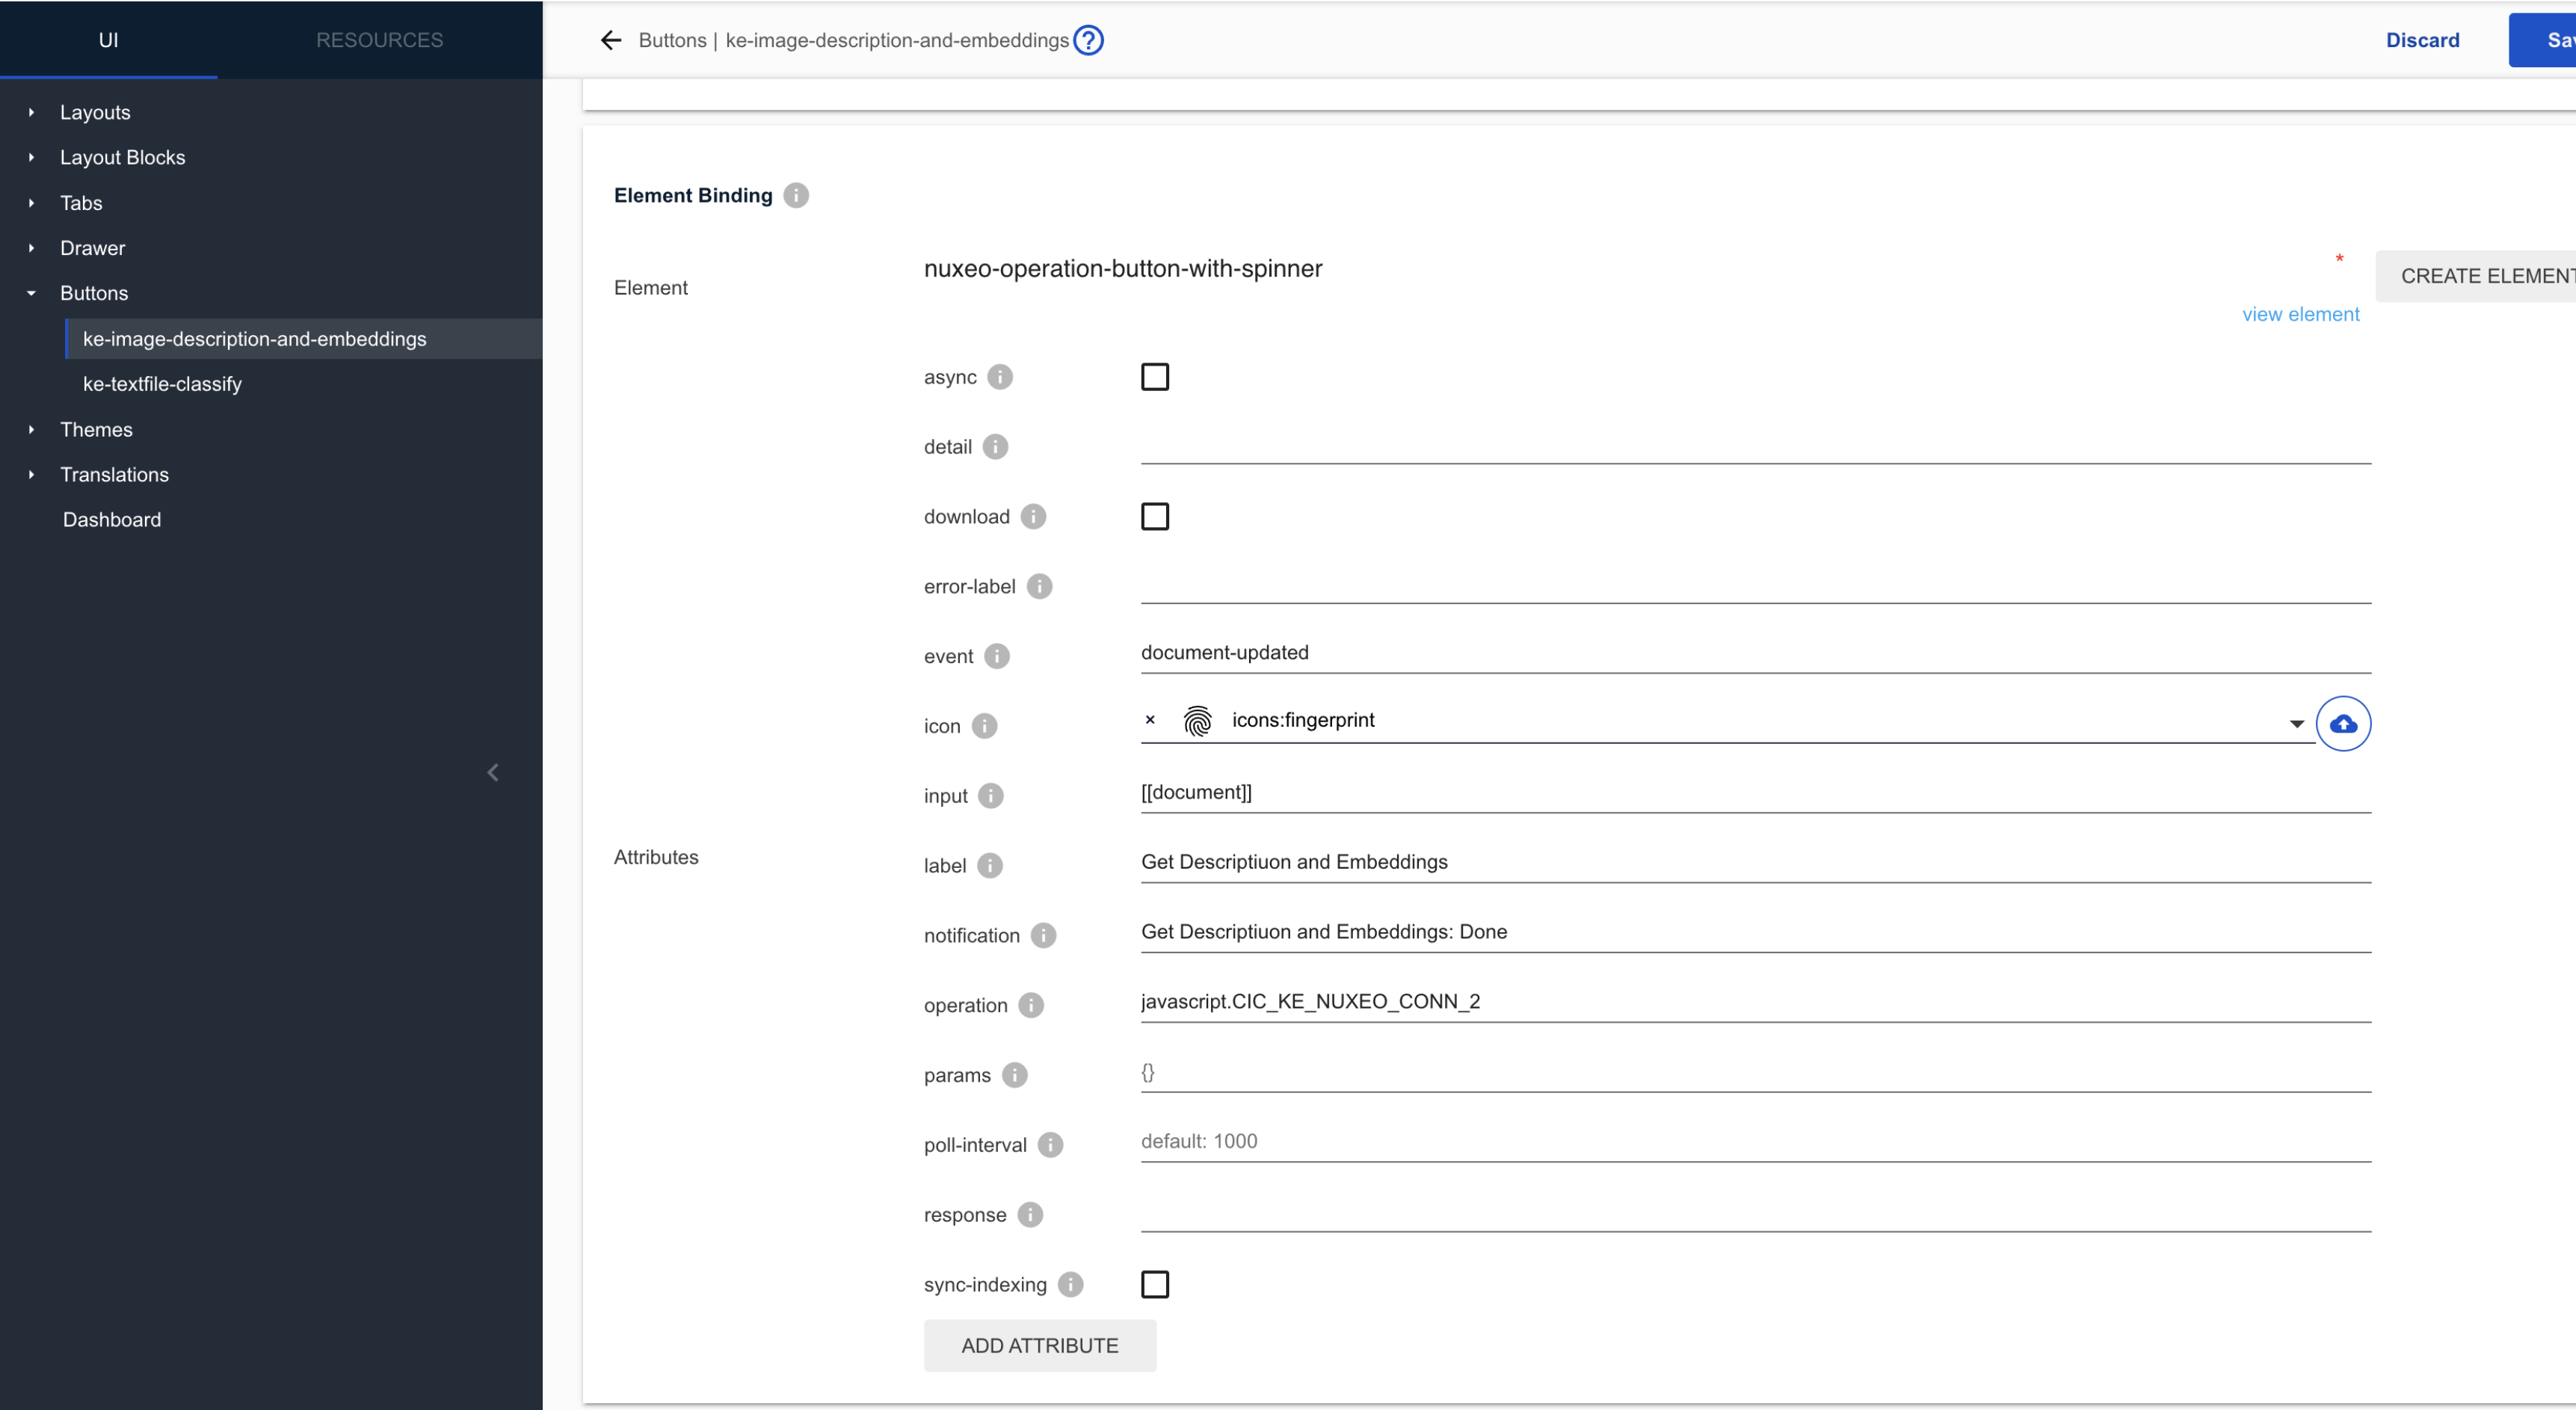The image size is (2576, 1410).
Task: Click the info icon beside Element Binding
Action: tap(795, 195)
